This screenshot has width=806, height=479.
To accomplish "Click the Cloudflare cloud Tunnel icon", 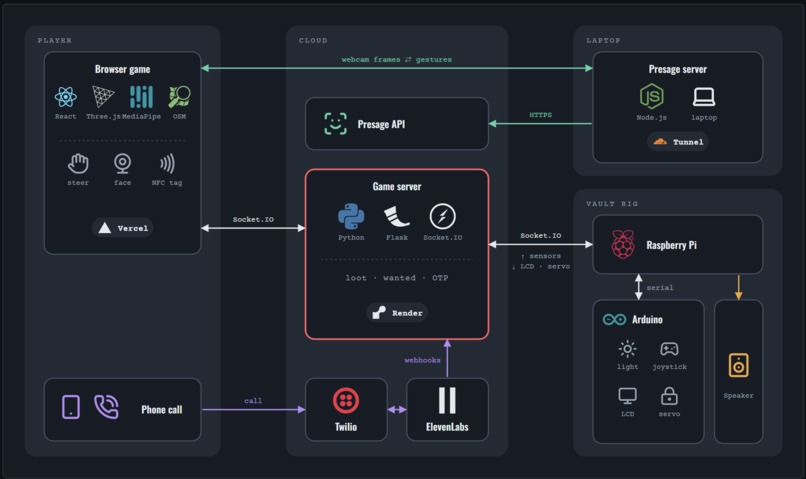I will (660, 141).
